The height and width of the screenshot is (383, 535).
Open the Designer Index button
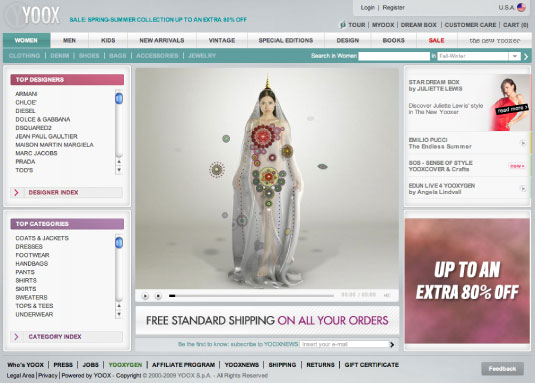[x=67, y=192]
